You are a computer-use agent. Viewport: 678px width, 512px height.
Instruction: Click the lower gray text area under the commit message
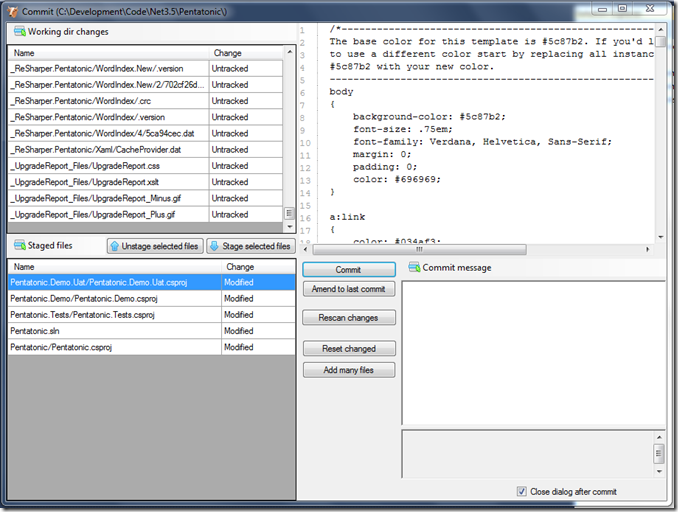coord(528,454)
